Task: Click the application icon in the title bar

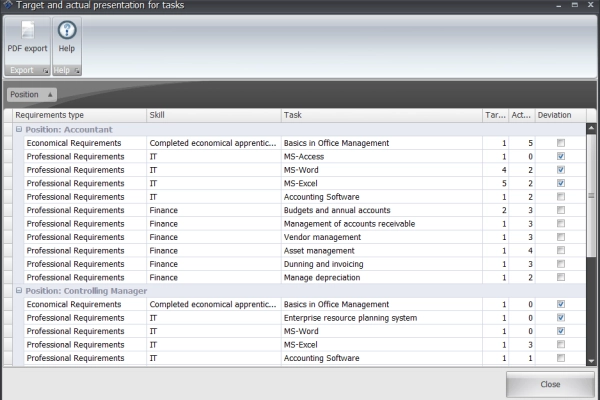Action: [8, 6]
